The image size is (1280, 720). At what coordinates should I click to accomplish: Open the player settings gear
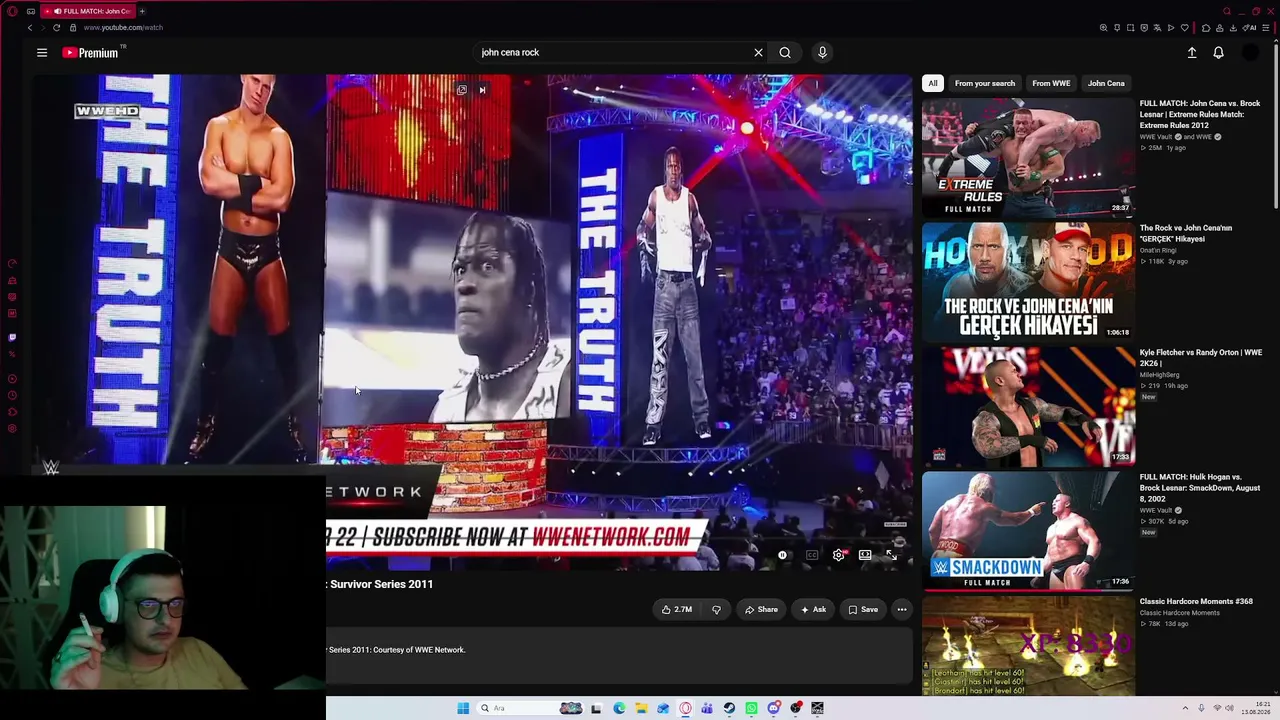(838, 555)
